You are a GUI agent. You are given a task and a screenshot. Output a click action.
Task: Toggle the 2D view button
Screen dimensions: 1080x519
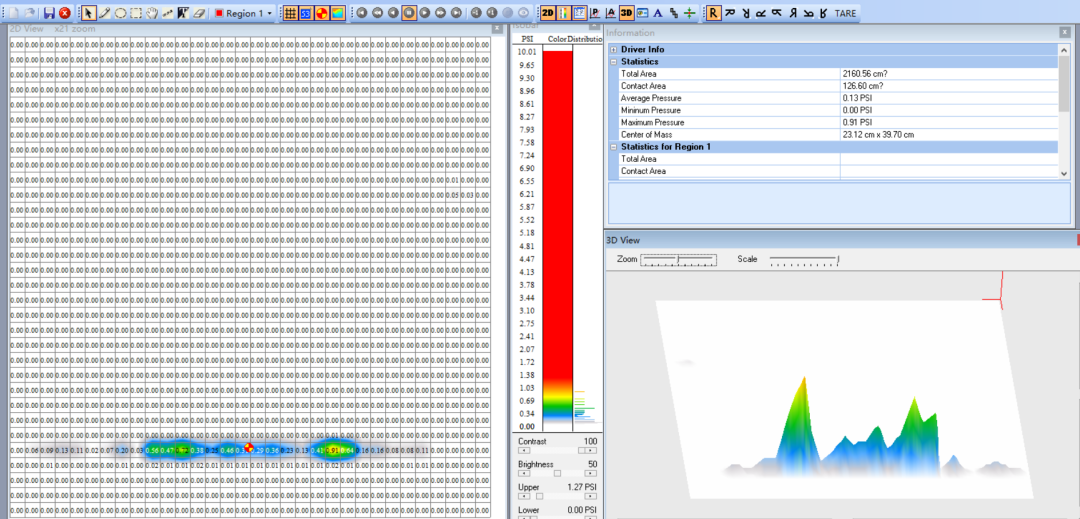coord(548,13)
